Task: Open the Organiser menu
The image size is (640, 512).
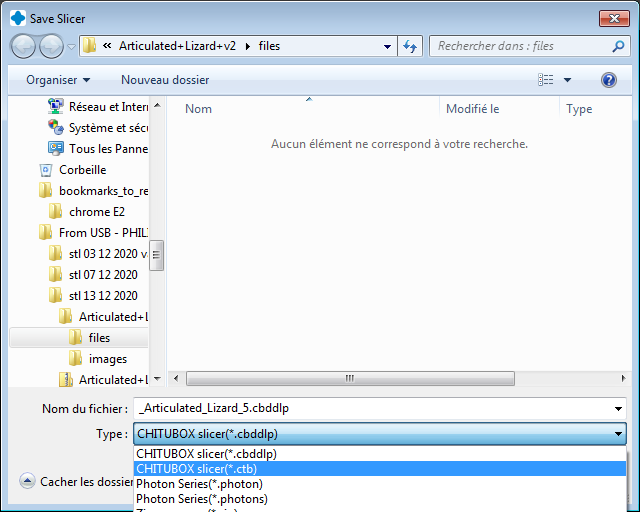Action: (x=58, y=80)
